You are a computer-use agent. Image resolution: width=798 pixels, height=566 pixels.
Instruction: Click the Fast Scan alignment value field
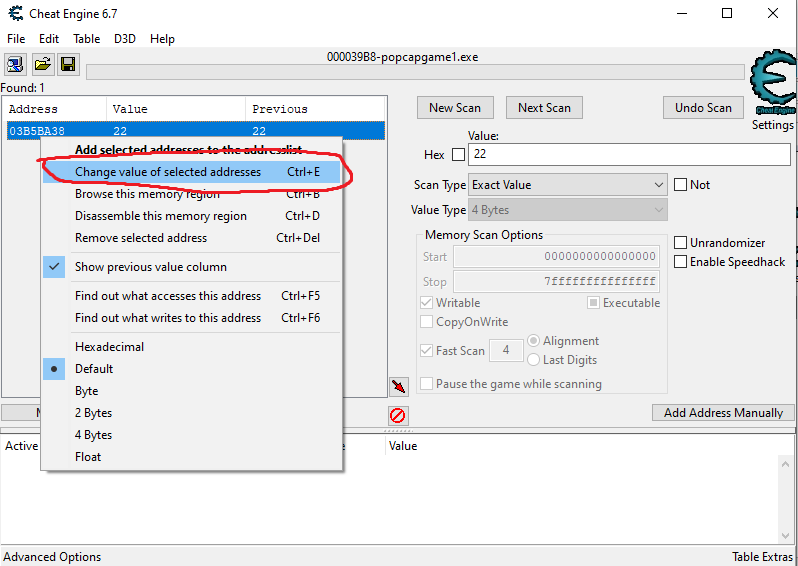(506, 350)
